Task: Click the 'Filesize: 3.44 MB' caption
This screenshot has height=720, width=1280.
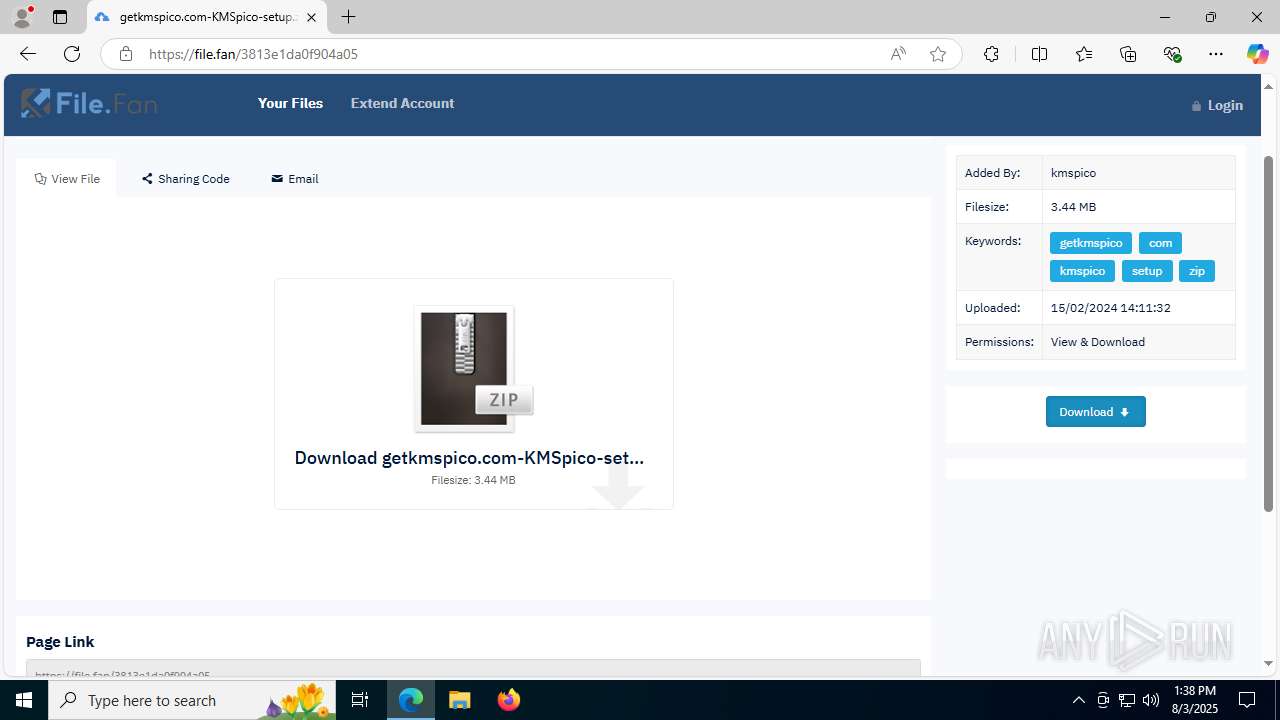Action: coord(473,480)
